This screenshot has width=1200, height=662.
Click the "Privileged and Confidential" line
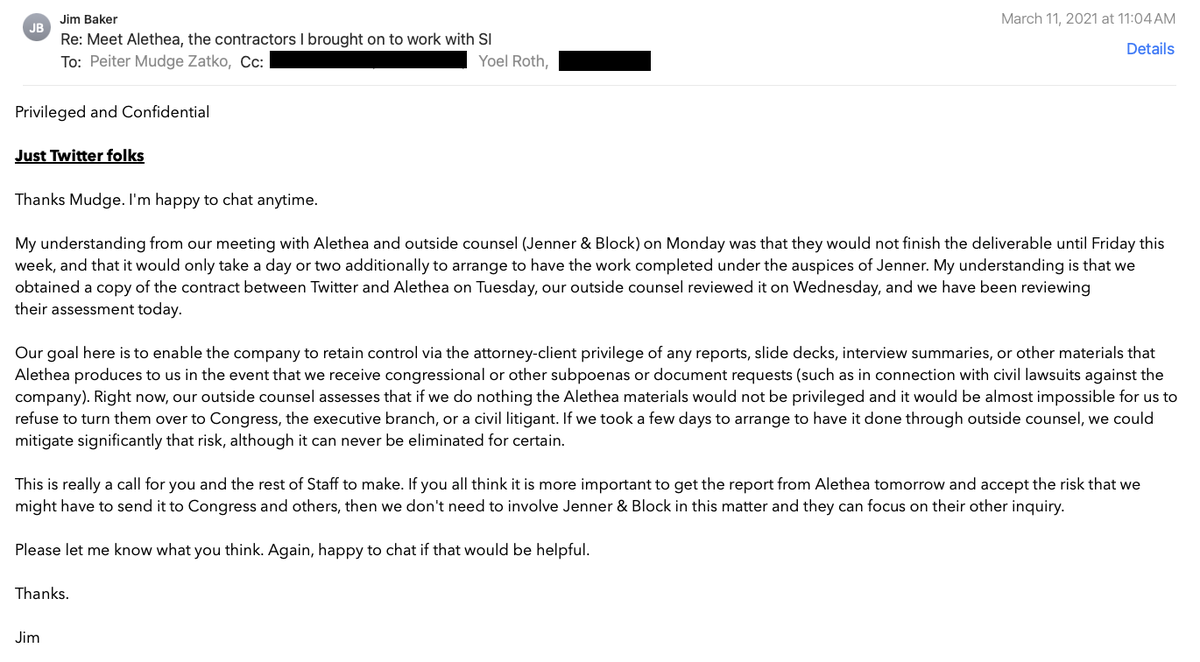112,112
